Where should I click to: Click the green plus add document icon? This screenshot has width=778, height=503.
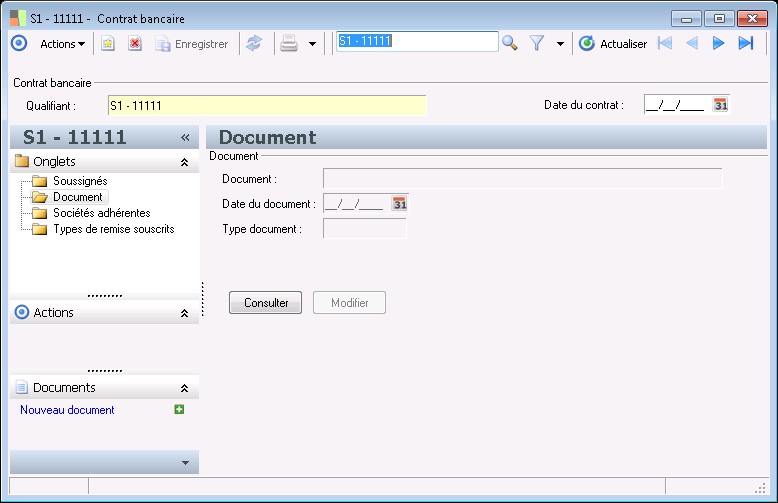pyautogui.click(x=179, y=409)
